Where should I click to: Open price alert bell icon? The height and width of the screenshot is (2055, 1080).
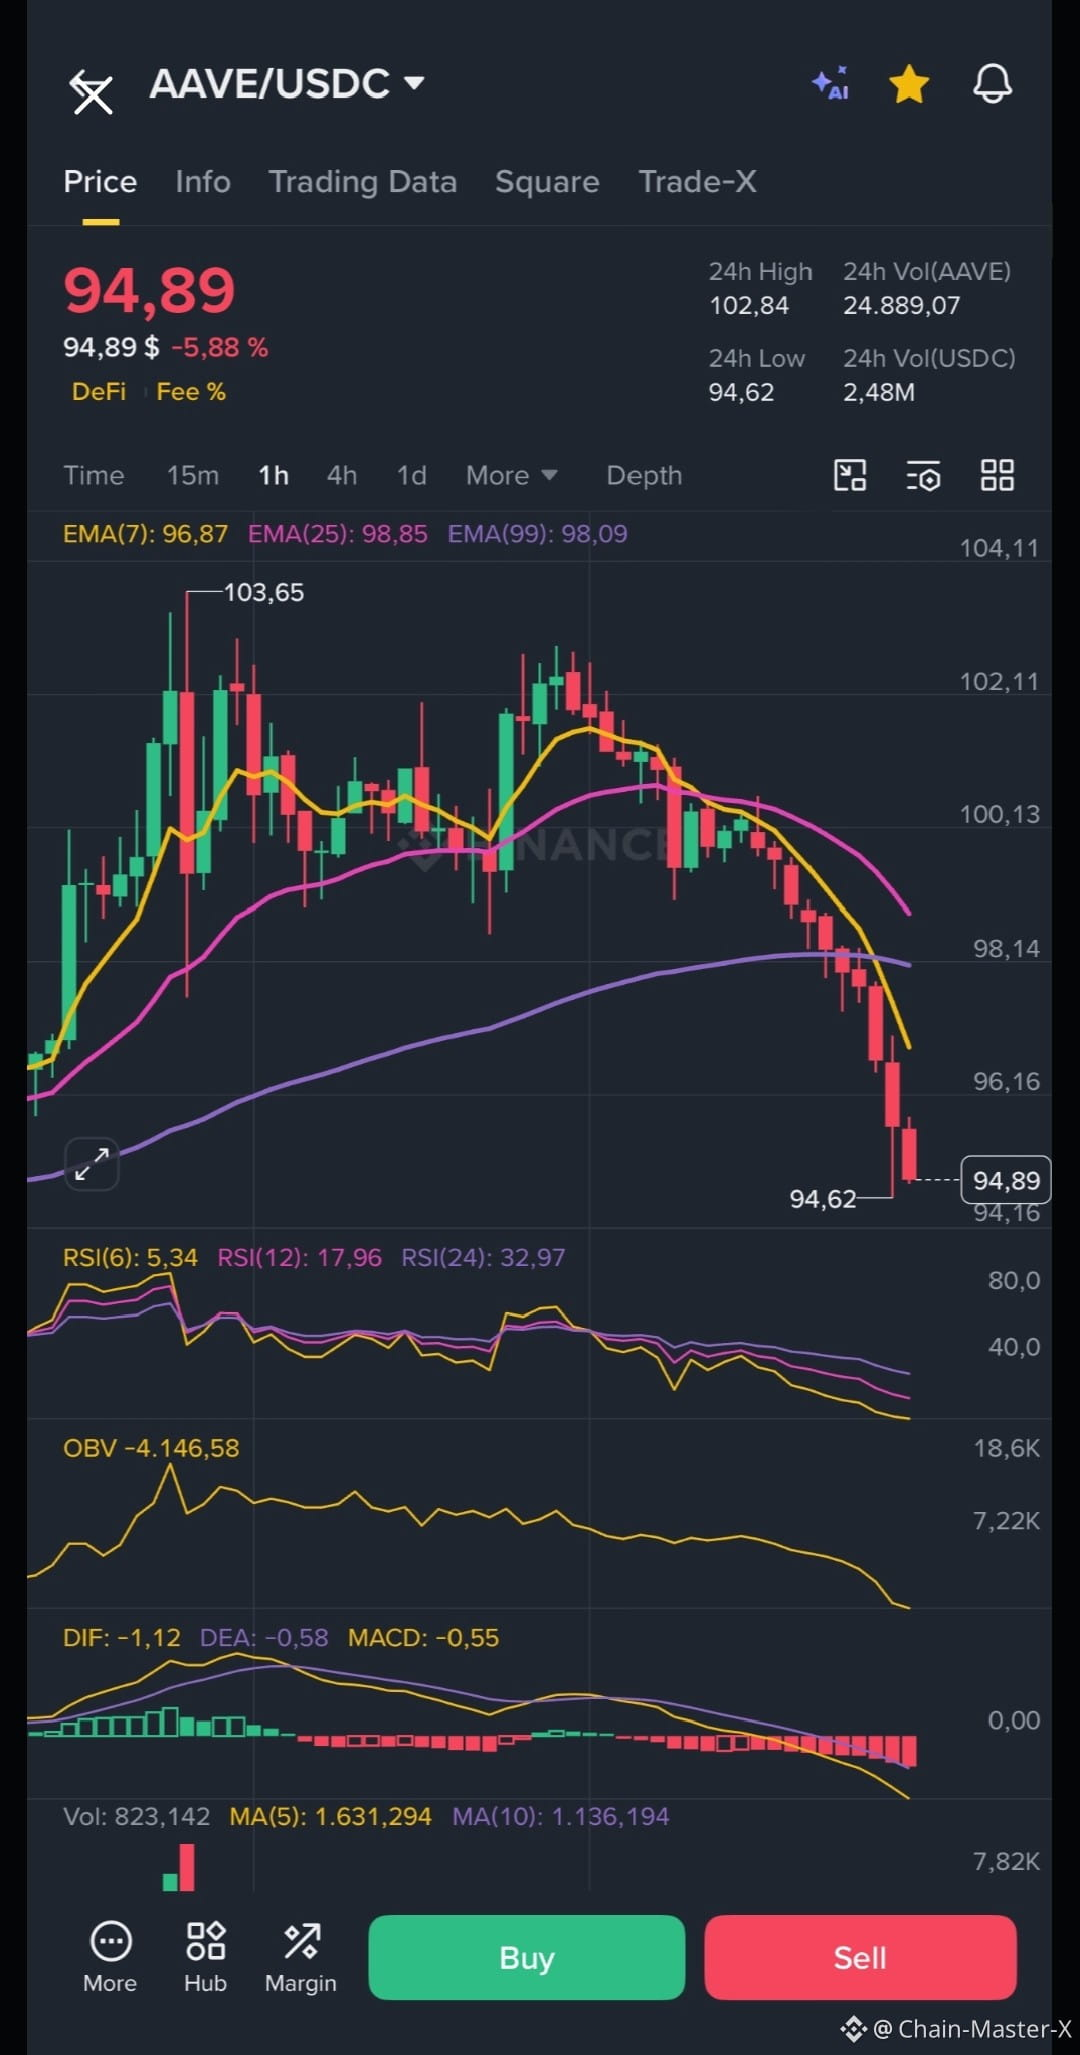point(993,84)
